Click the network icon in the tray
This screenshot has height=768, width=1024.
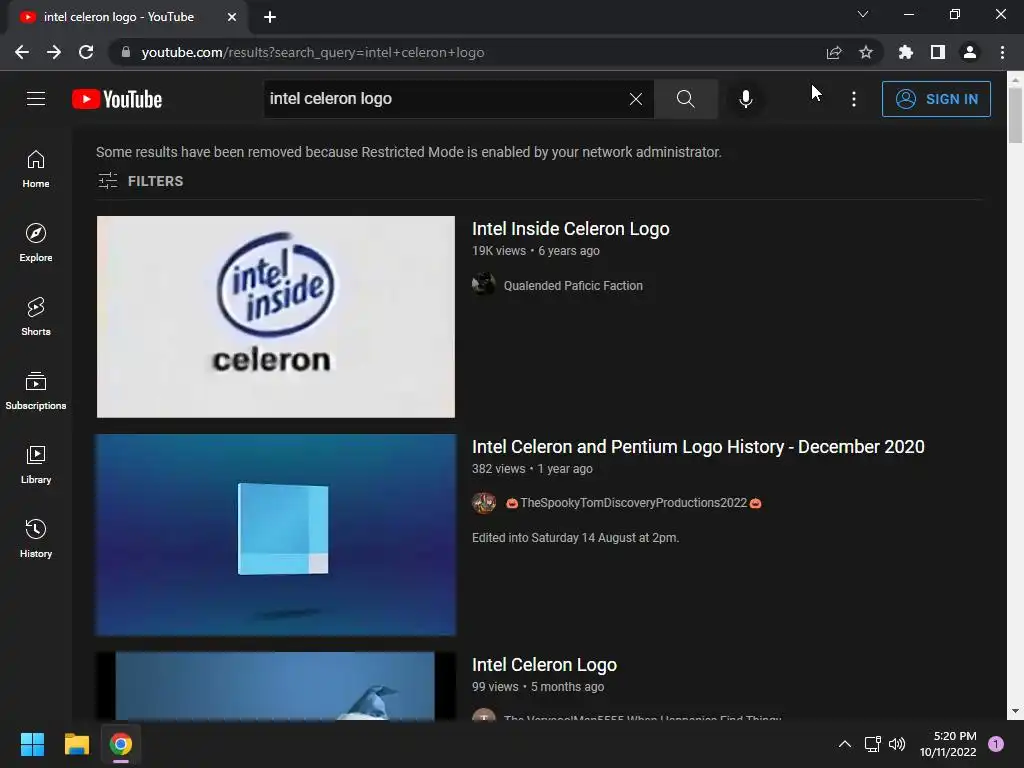(x=872, y=744)
